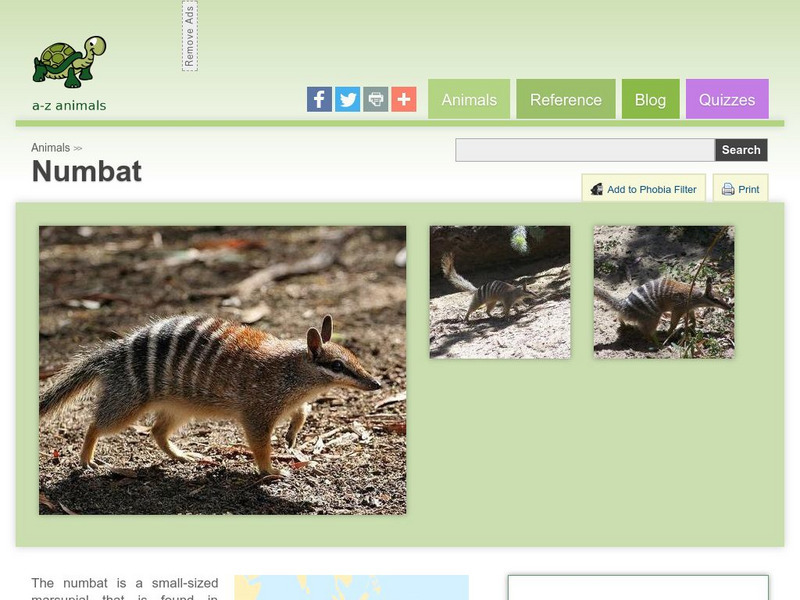Open the Quizzes section
Image resolution: width=800 pixels, height=600 pixels.
coord(728,99)
